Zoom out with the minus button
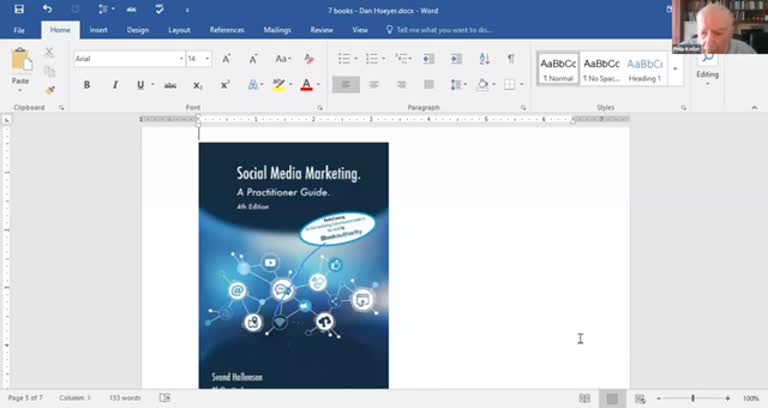 coord(659,398)
